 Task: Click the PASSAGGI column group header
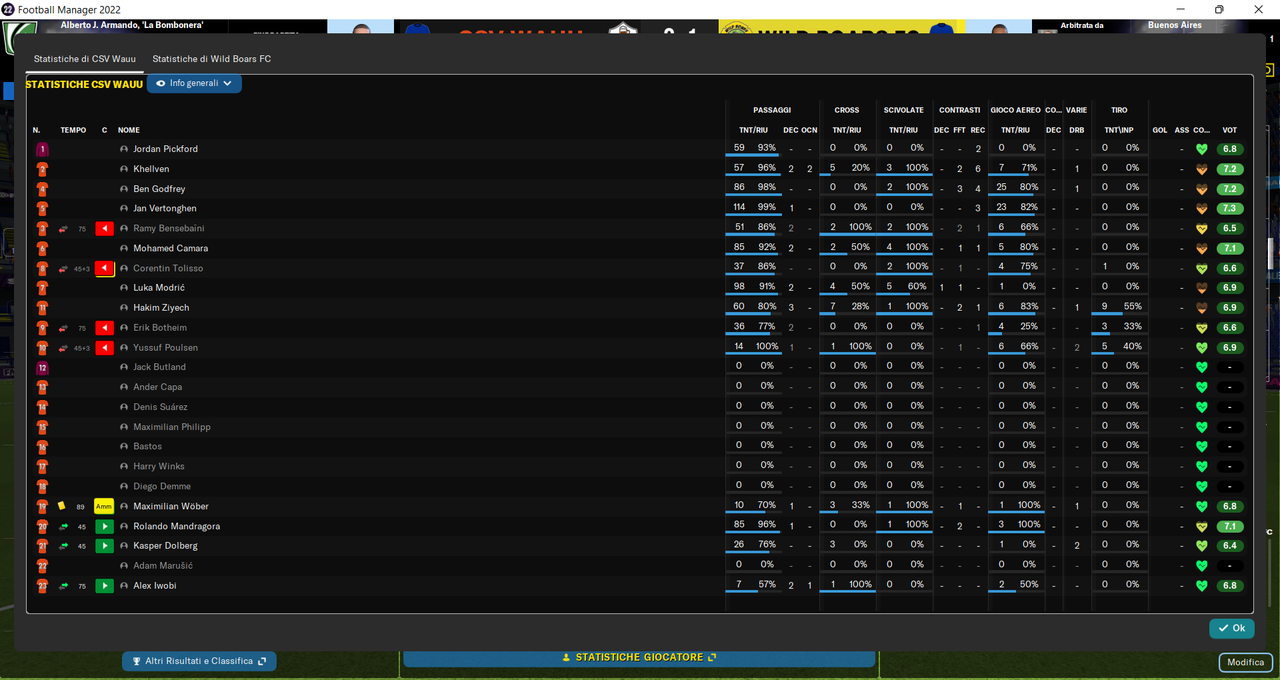[x=772, y=110]
